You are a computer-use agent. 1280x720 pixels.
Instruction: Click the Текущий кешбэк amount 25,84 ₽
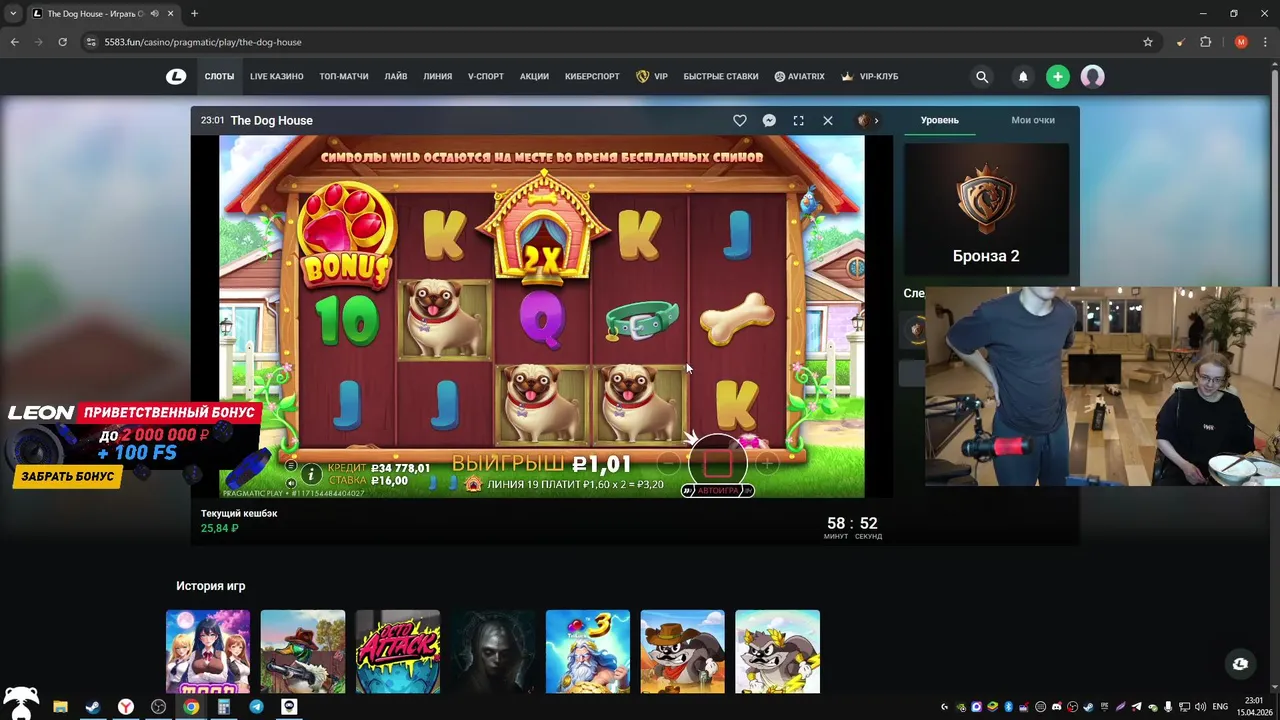point(220,528)
